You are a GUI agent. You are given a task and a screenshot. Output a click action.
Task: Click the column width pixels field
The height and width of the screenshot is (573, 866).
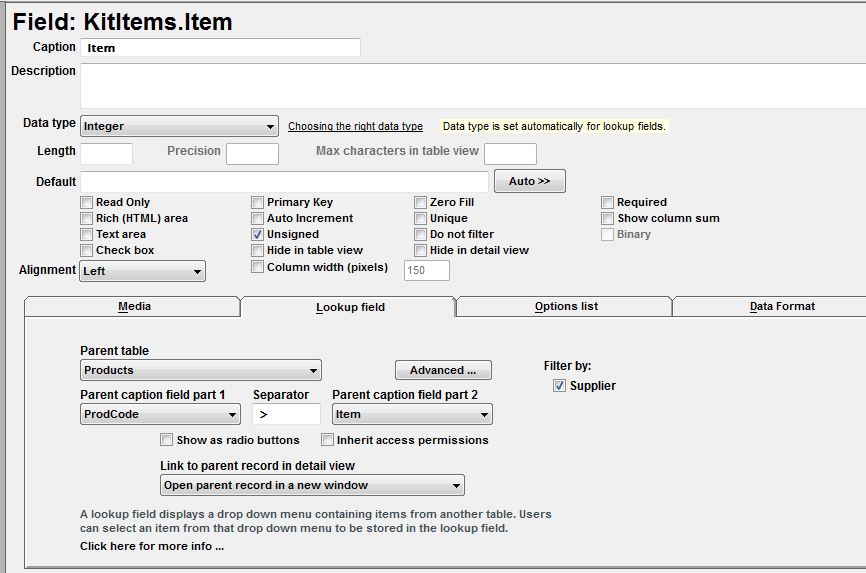(427, 270)
